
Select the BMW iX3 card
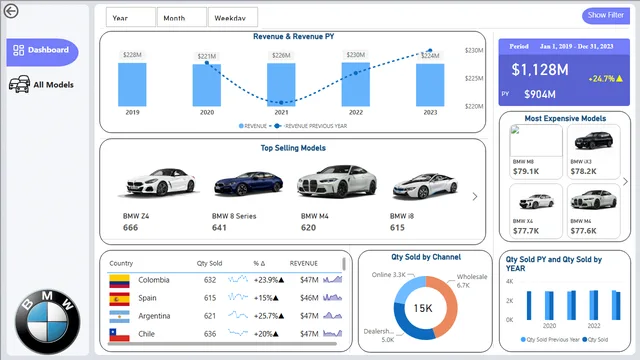[593, 152]
